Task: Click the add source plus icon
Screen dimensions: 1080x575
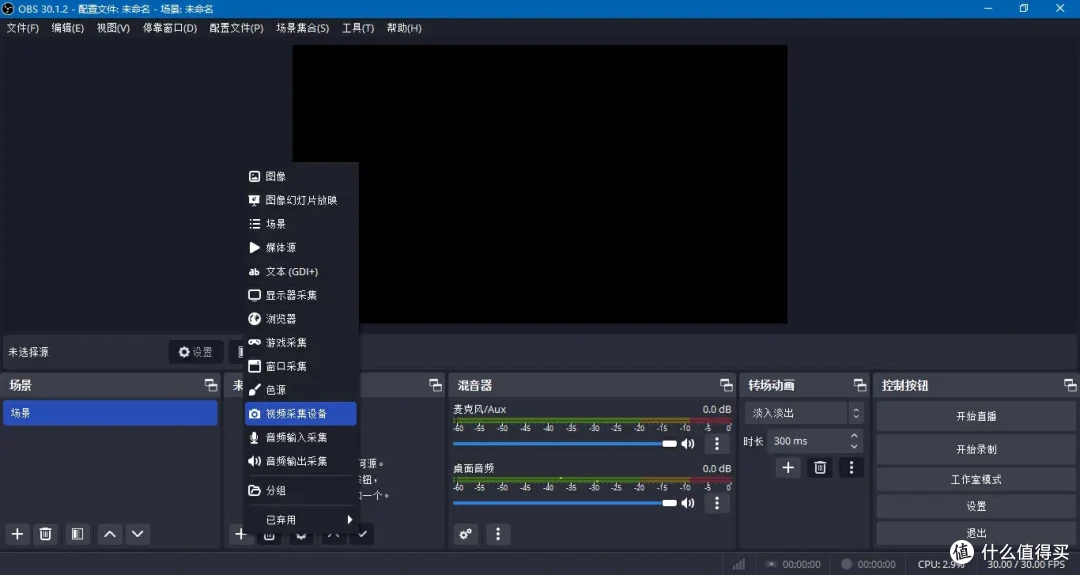Action: (x=240, y=534)
